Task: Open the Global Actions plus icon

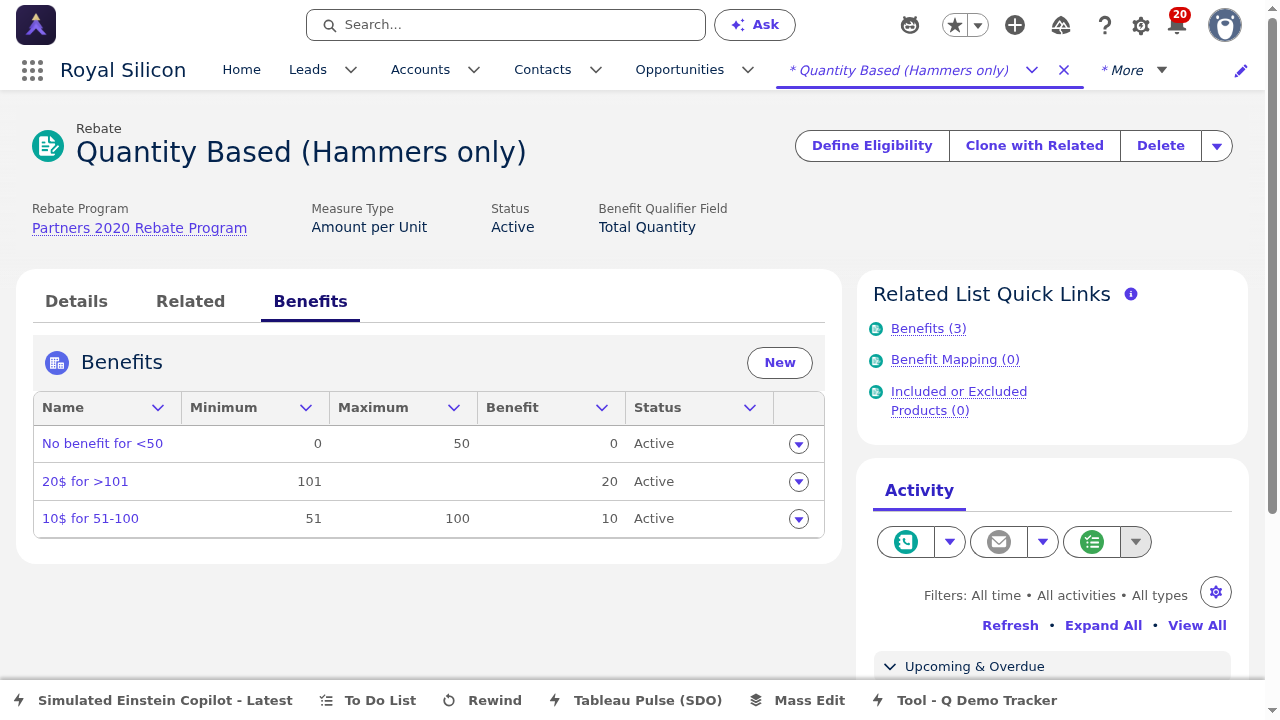Action: coord(1015,25)
